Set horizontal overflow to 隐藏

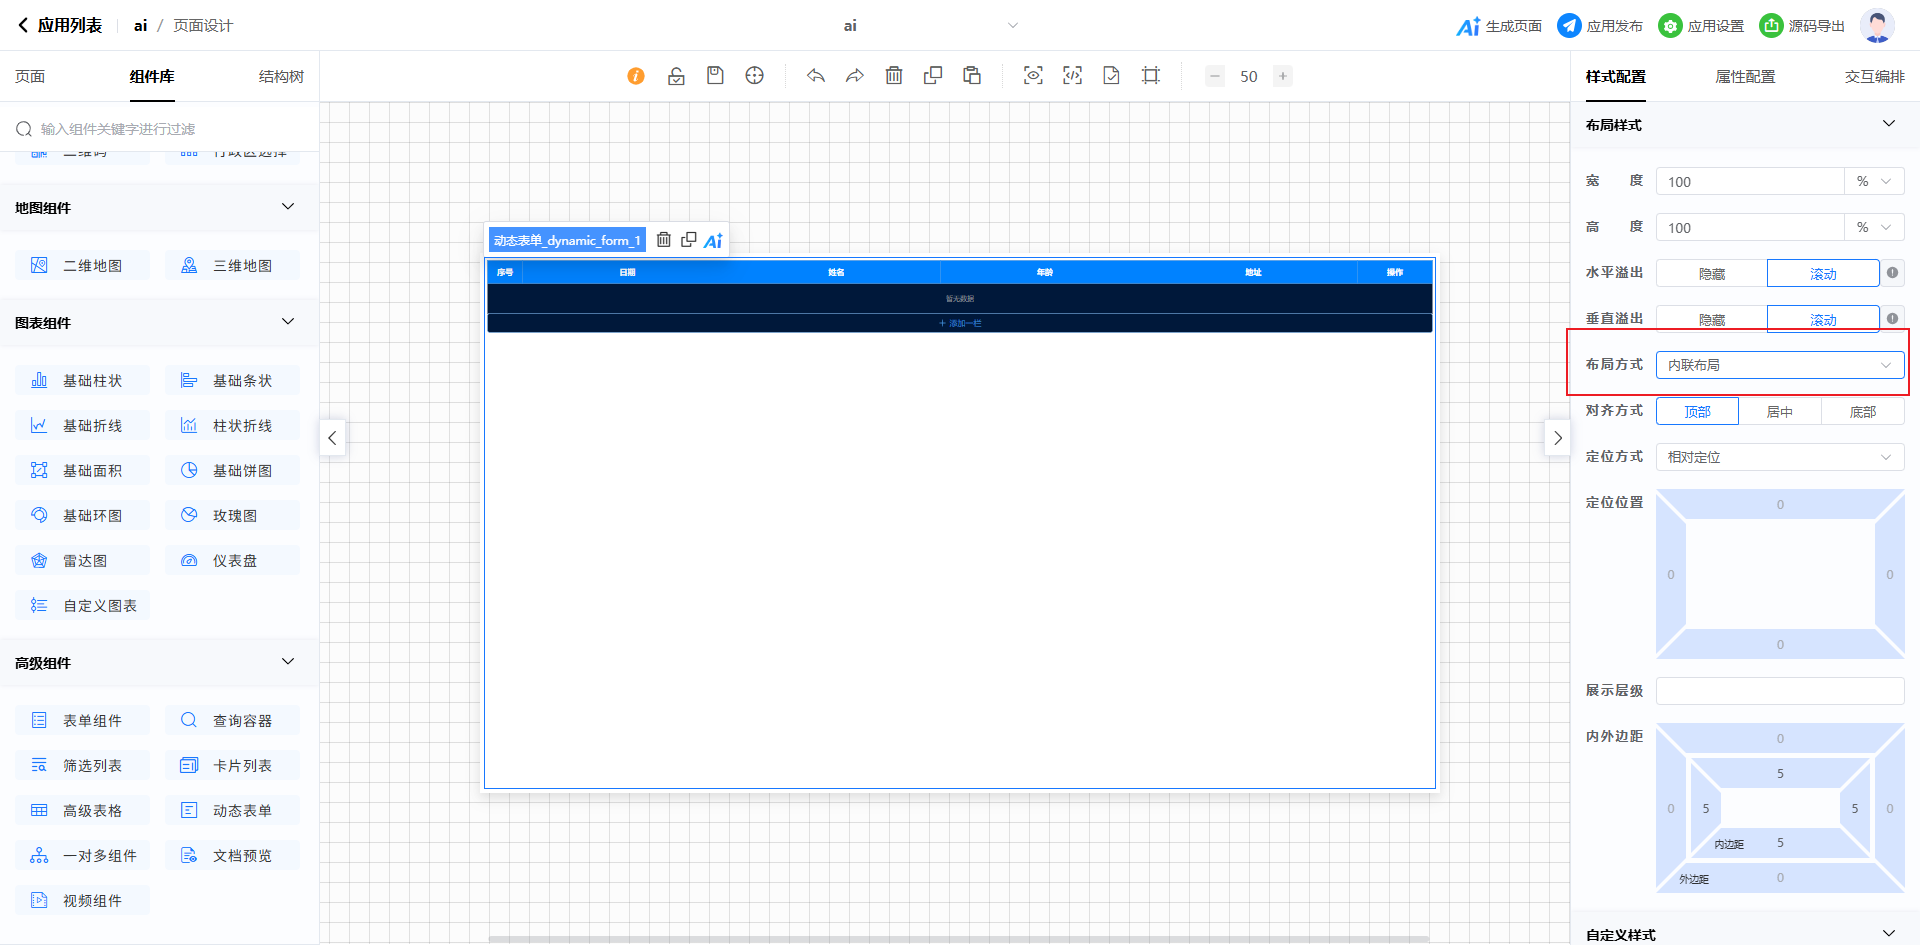click(x=1711, y=274)
